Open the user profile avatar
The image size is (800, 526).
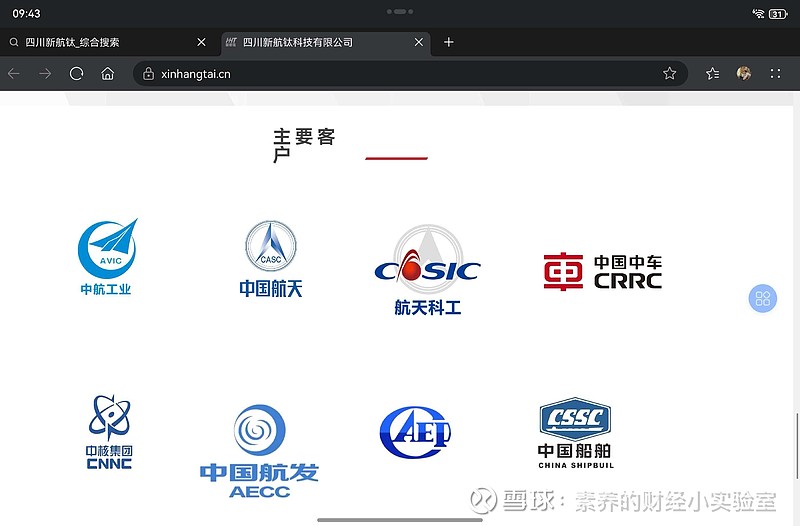tap(744, 73)
